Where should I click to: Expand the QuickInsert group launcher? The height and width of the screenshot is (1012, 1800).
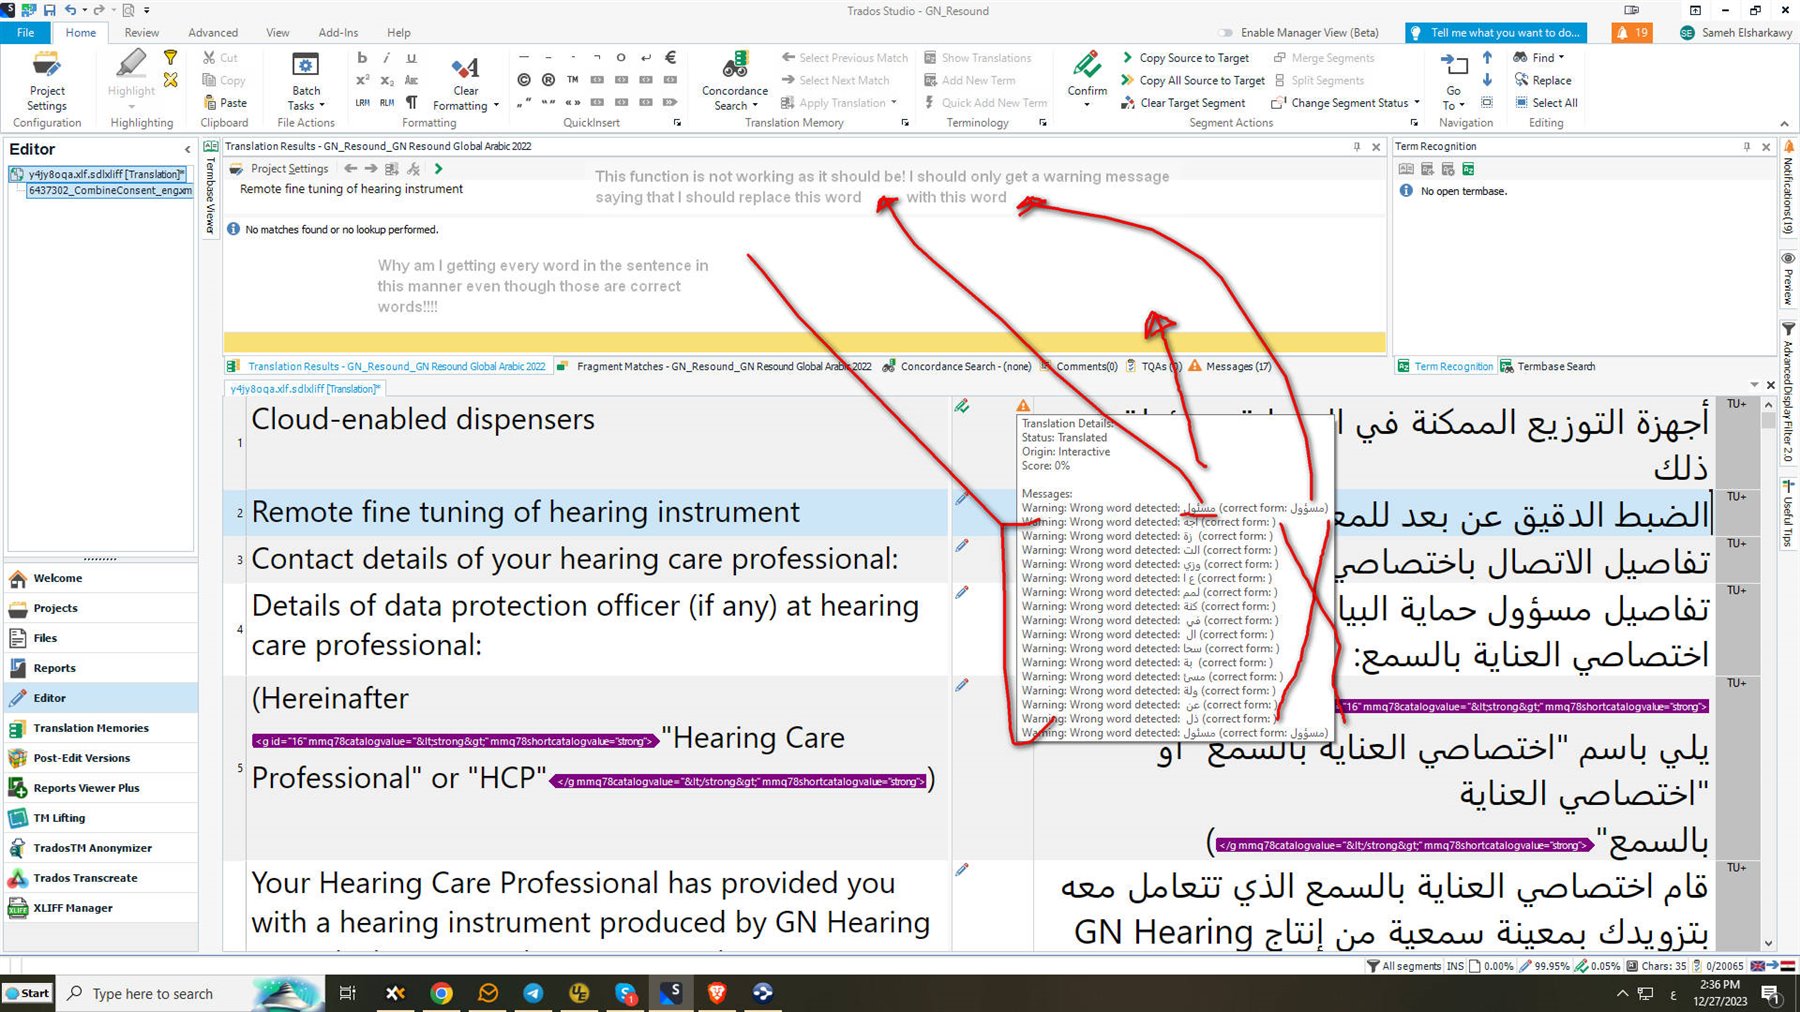click(677, 123)
